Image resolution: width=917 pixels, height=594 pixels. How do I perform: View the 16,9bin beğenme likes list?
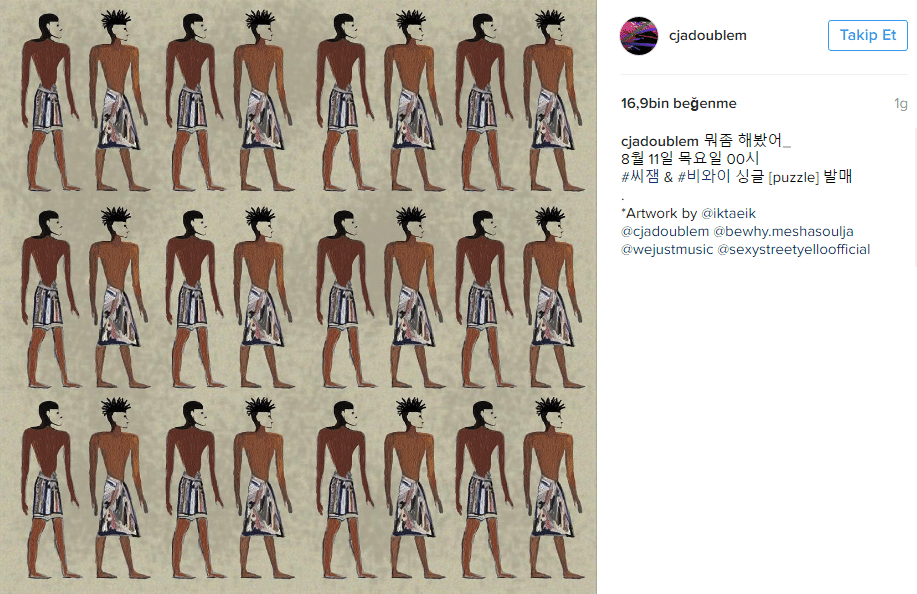pos(678,103)
